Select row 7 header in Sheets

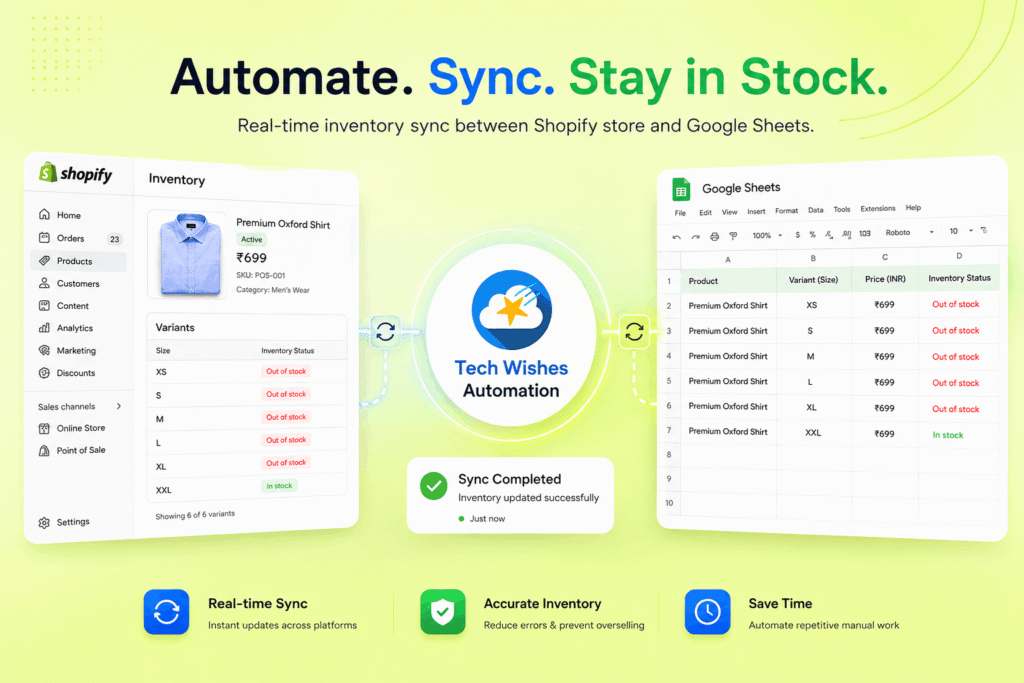point(669,430)
